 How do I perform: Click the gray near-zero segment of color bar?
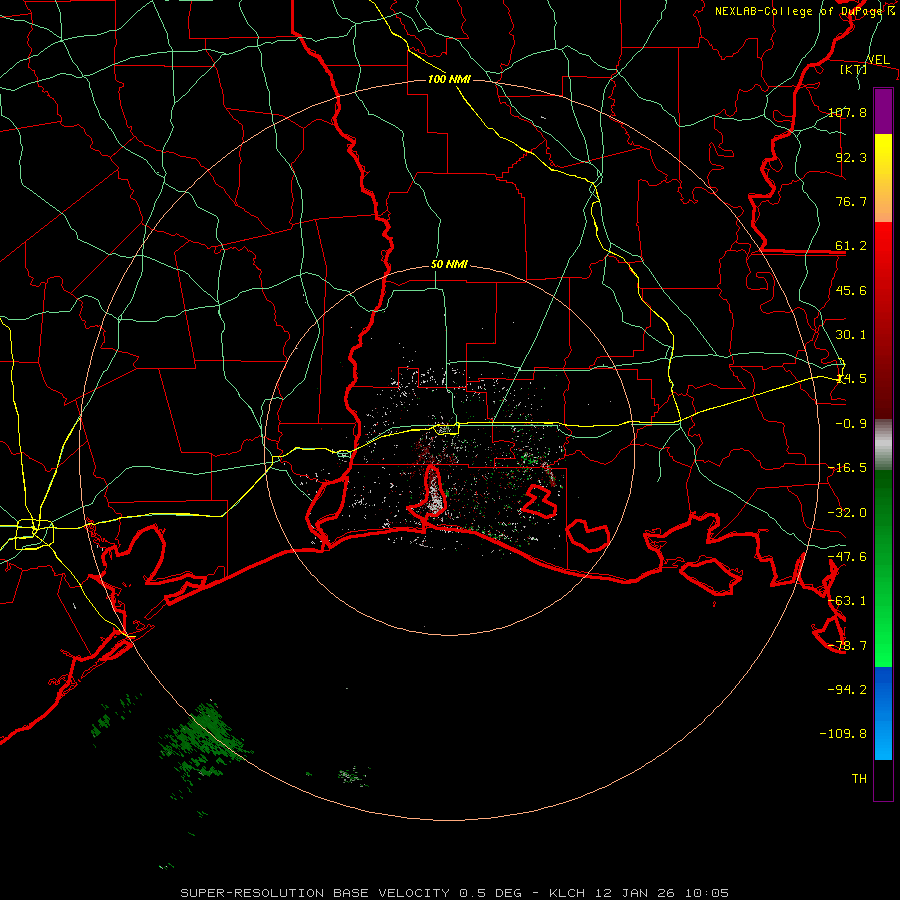click(x=883, y=445)
